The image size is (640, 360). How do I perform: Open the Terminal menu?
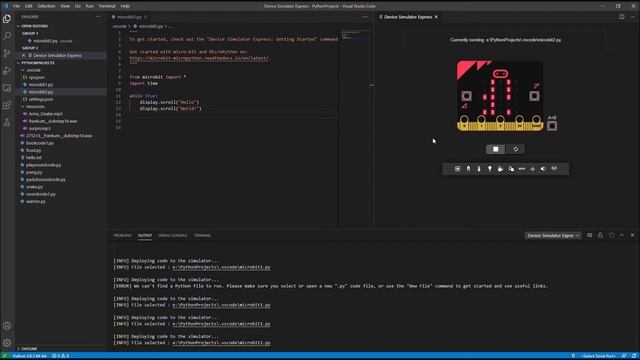click(x=107, y=6)
